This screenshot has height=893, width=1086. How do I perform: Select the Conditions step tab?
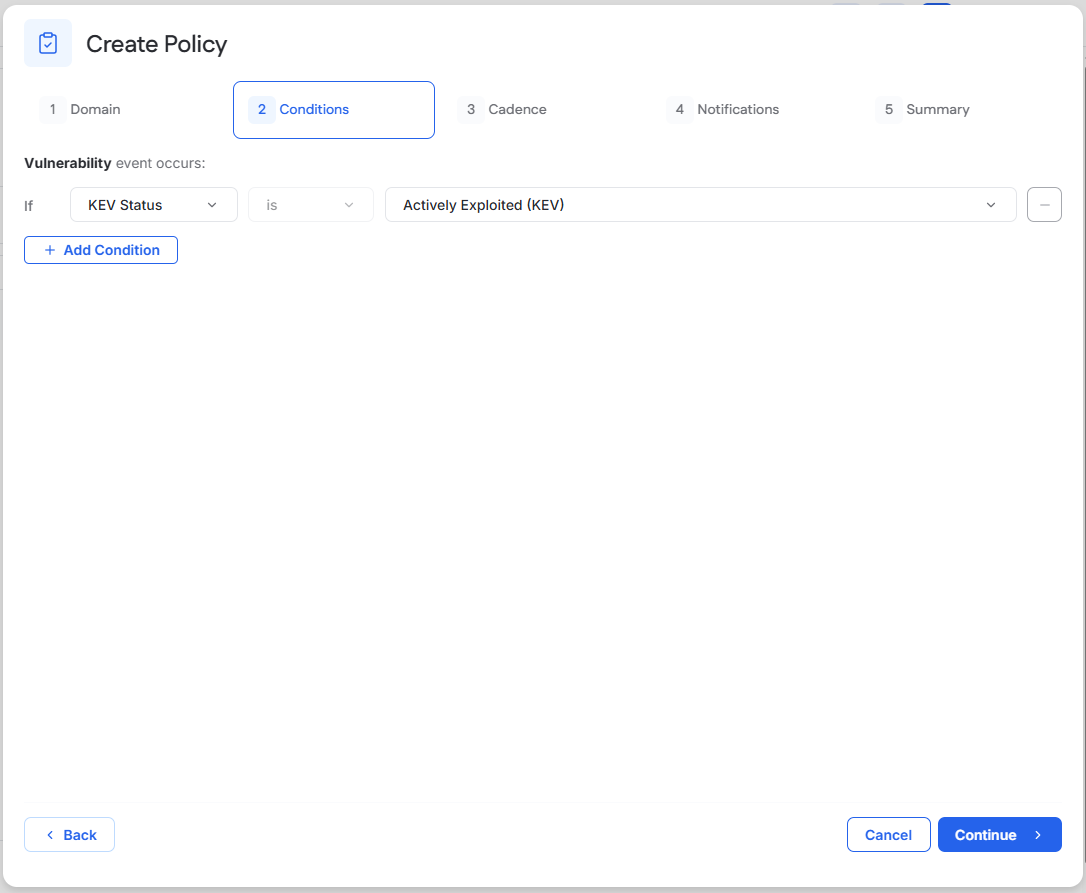pos(334,110)
